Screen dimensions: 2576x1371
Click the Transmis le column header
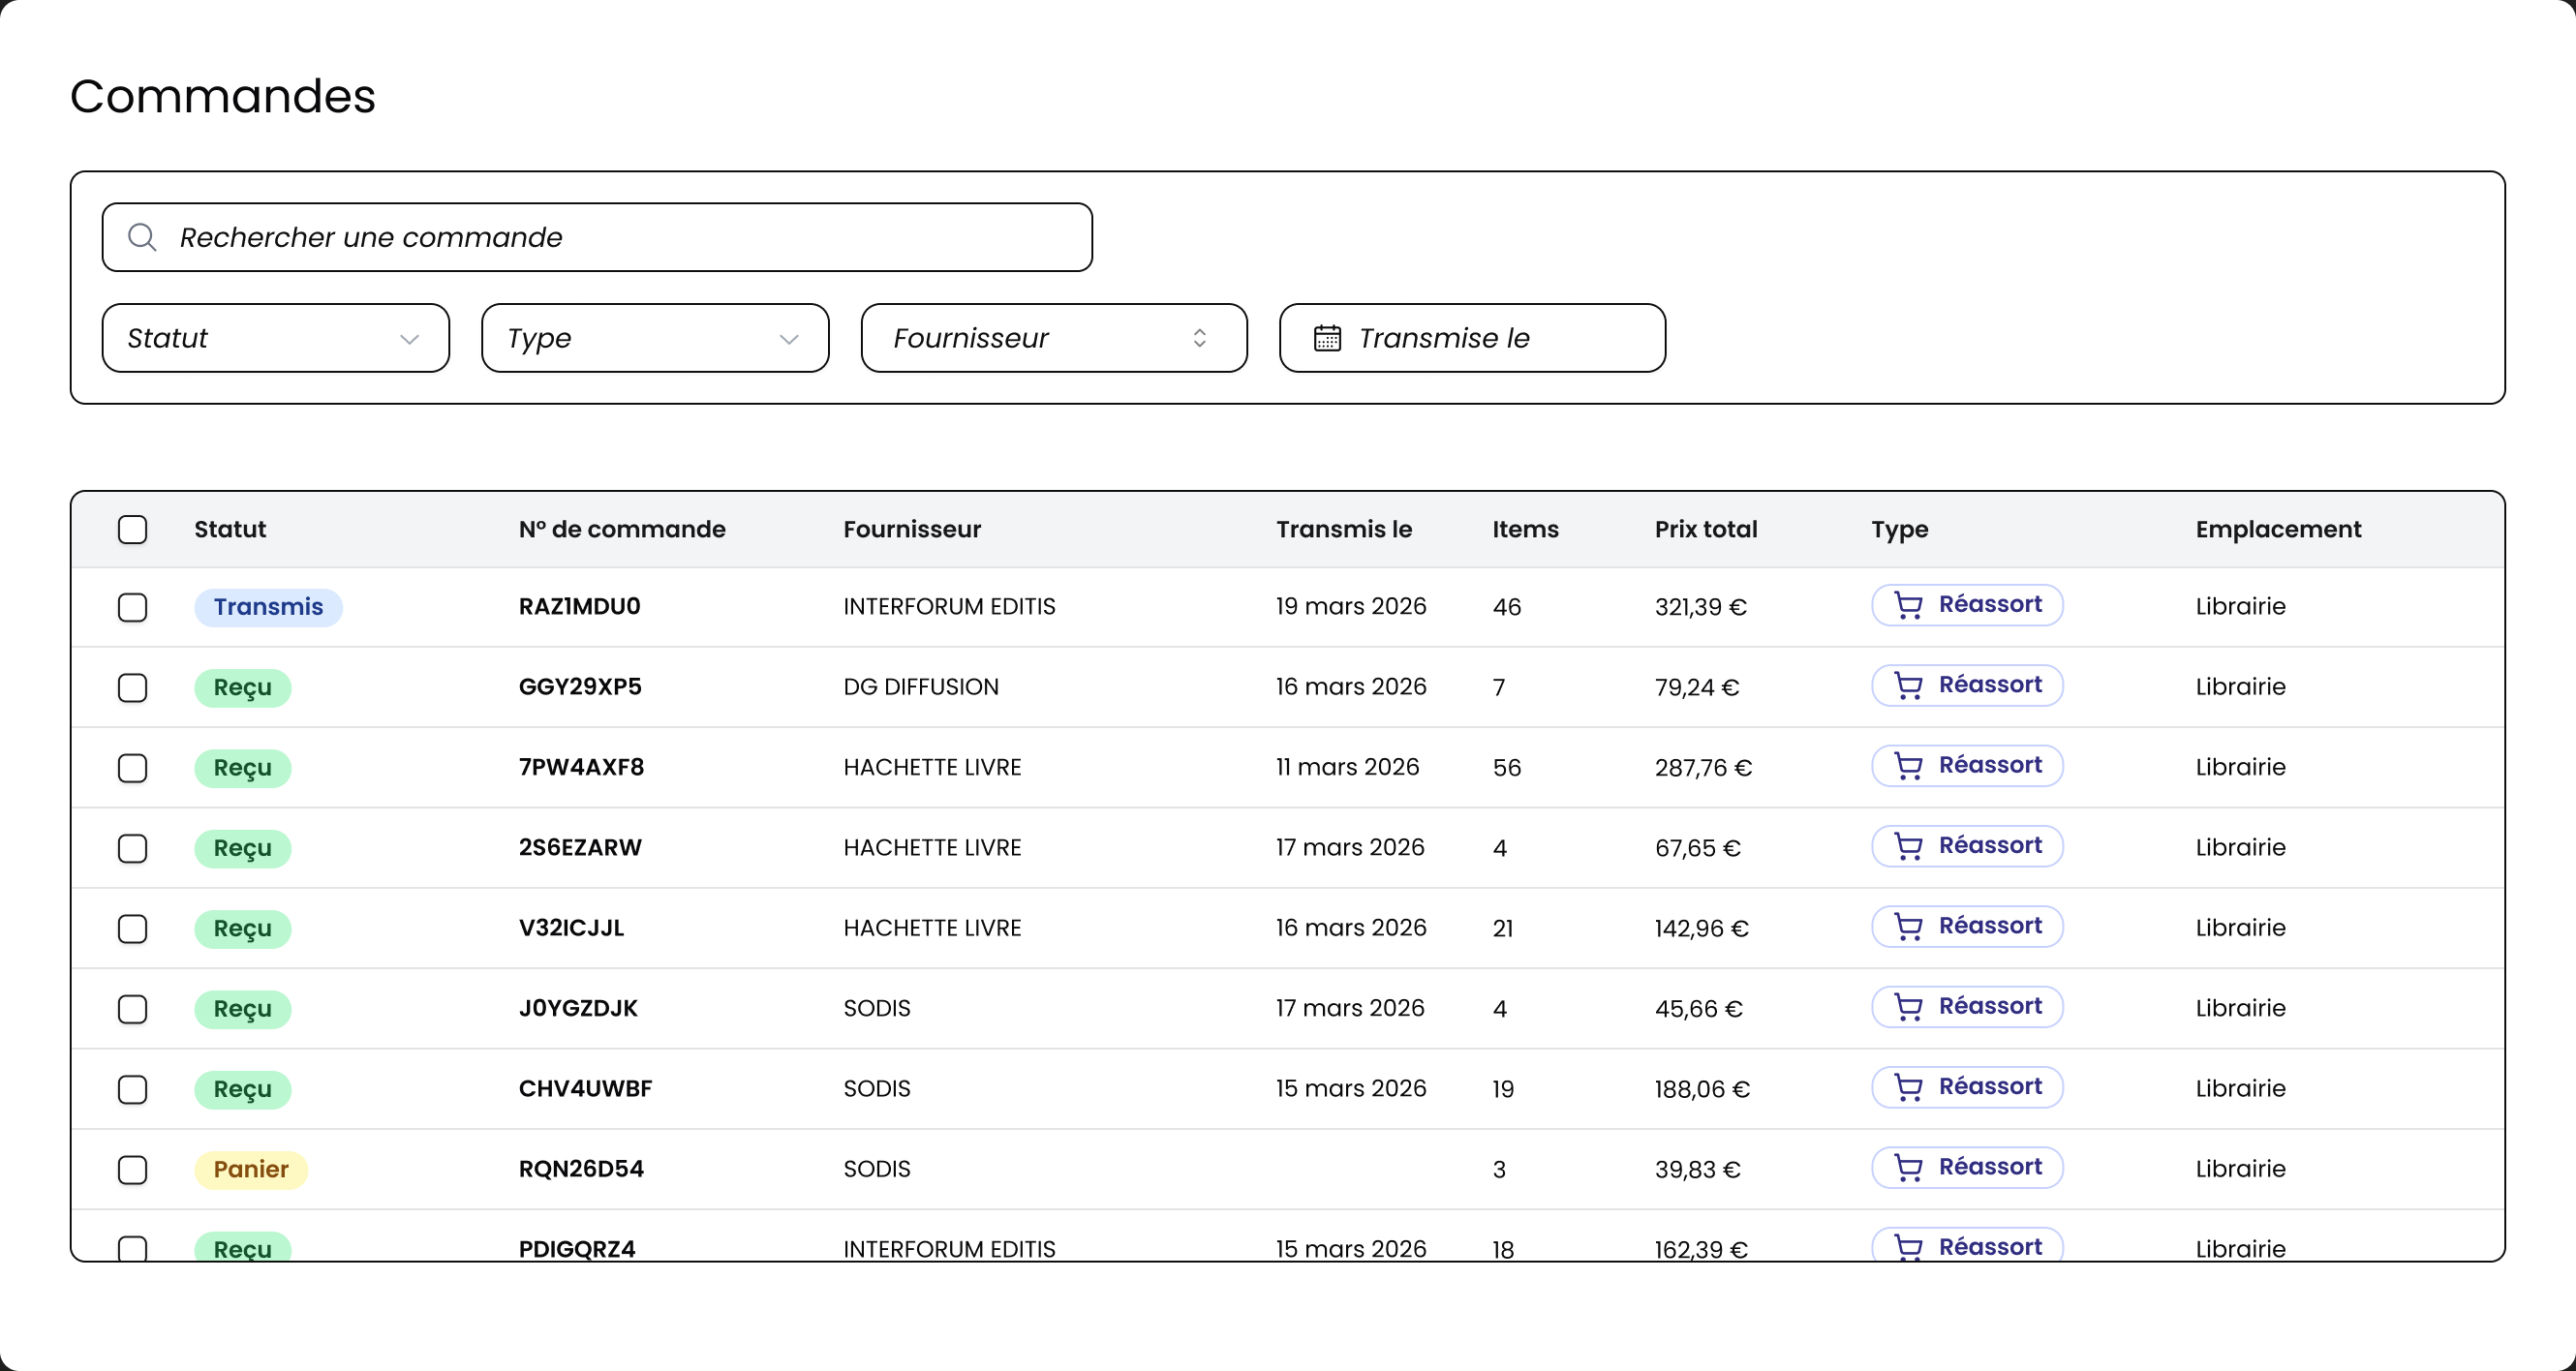pos(1343,529)
